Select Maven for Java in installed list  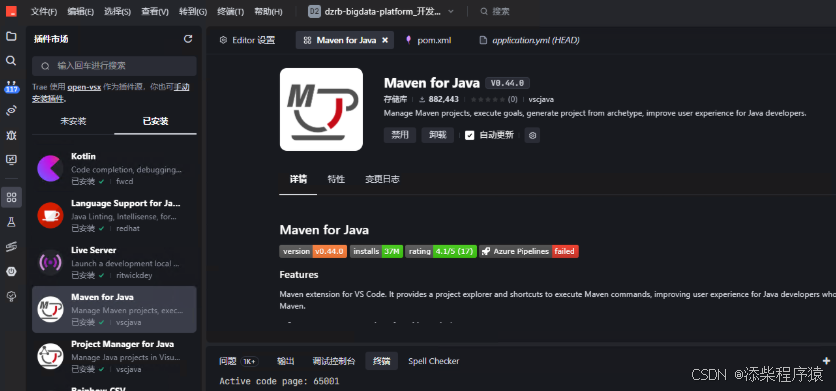[114, 309]
